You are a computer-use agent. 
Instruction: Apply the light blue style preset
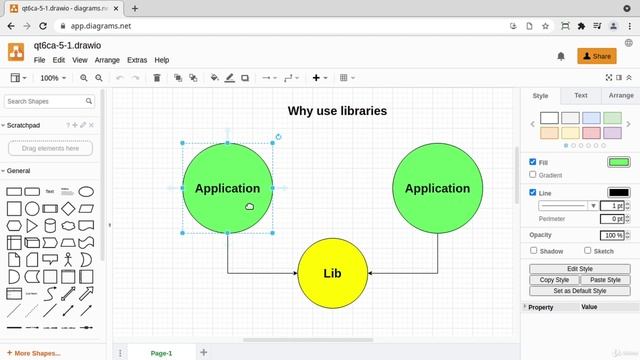tap(591, 118)
